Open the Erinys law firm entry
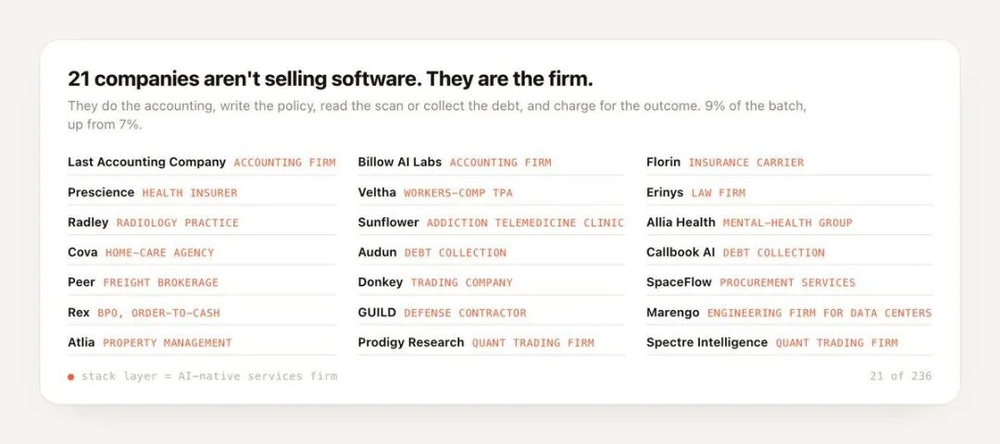The width and height of the screenshot is (1000, 444). pos(789,192)
